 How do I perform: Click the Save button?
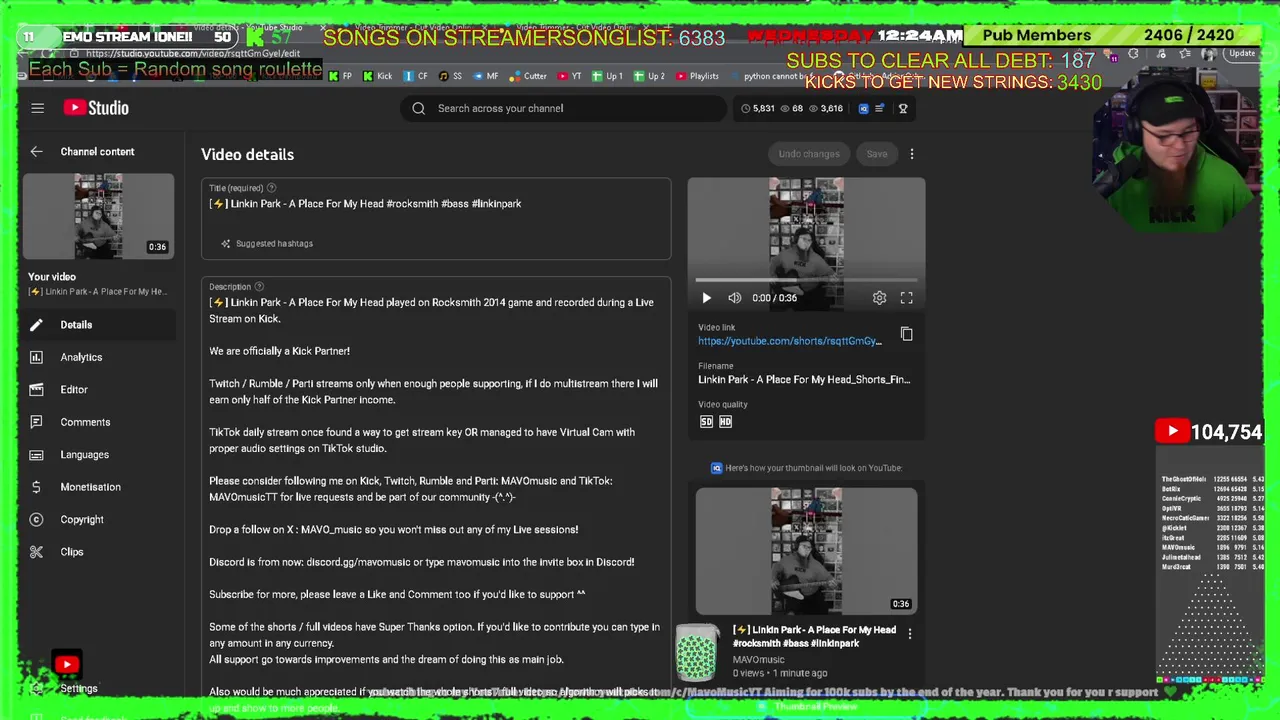[877, 154]
